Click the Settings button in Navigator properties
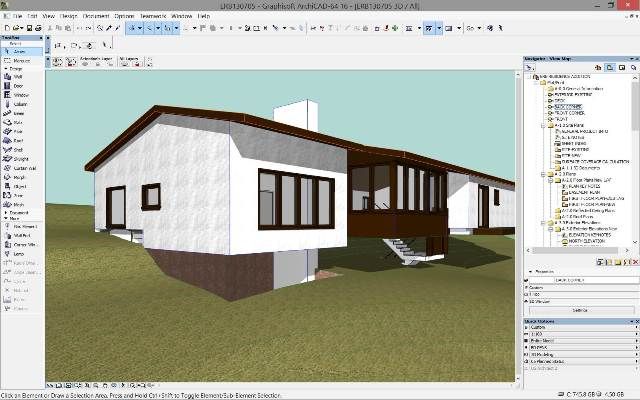The width and height of the screenshot is (640, 400). (580, 311)
